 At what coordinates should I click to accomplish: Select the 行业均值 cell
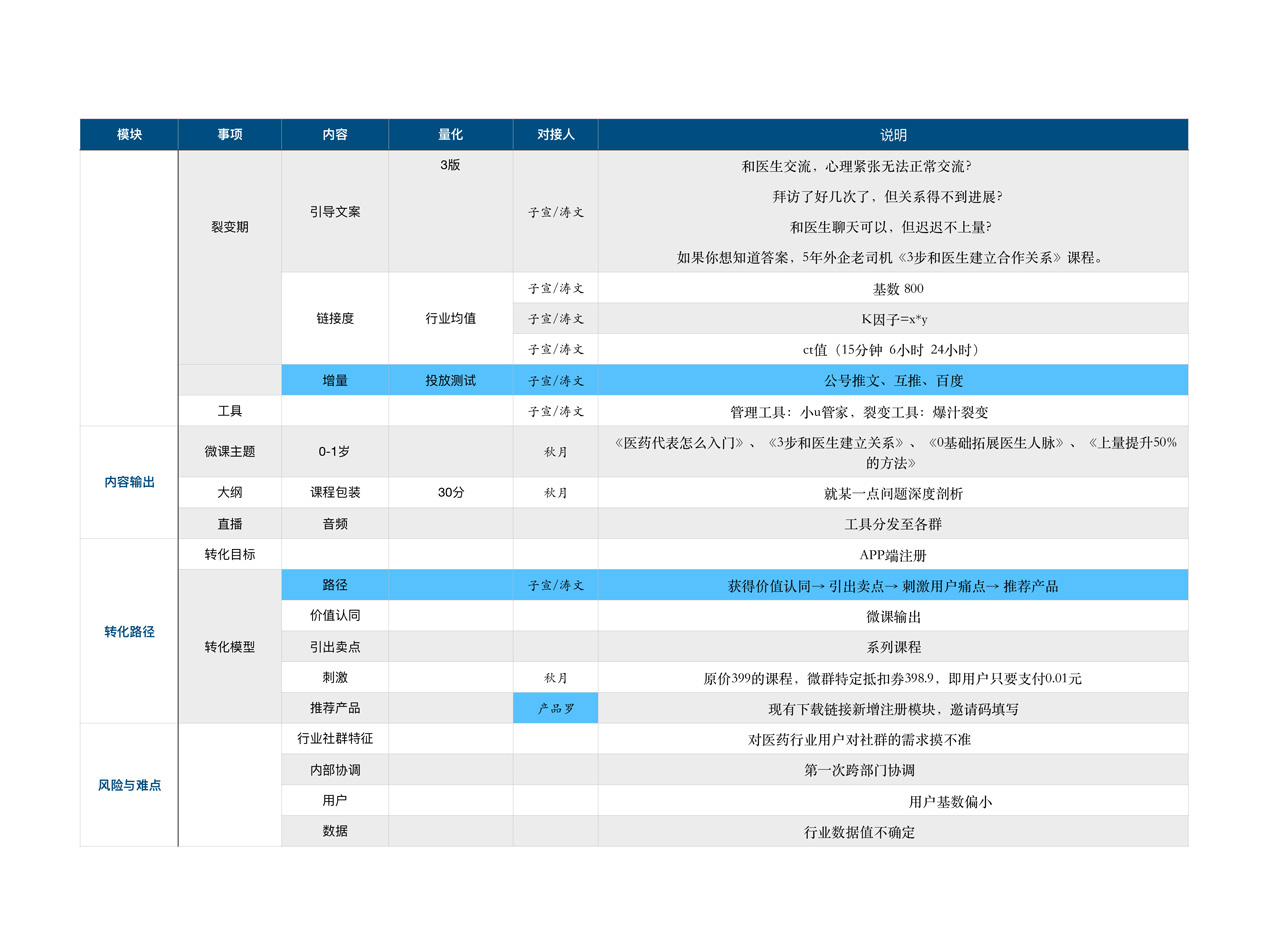point(451,318)
